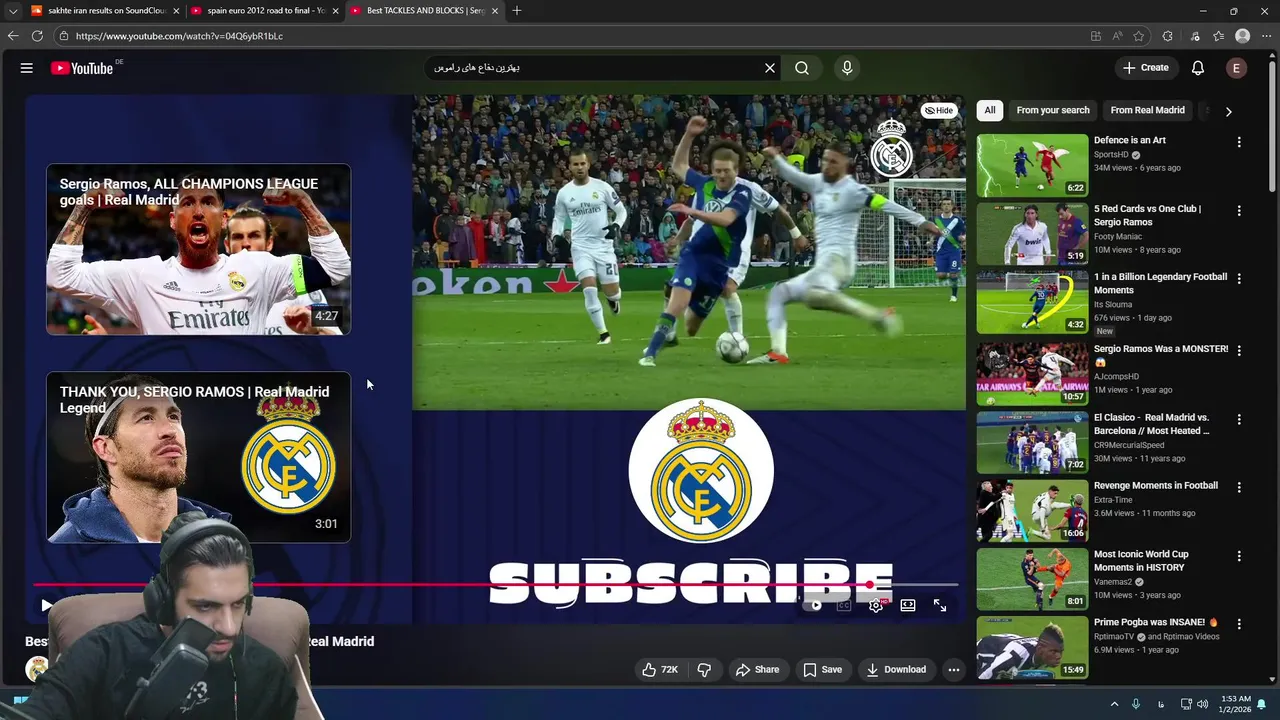Select the Best TACKLES AND BLOCKS tab

[425, 11]
